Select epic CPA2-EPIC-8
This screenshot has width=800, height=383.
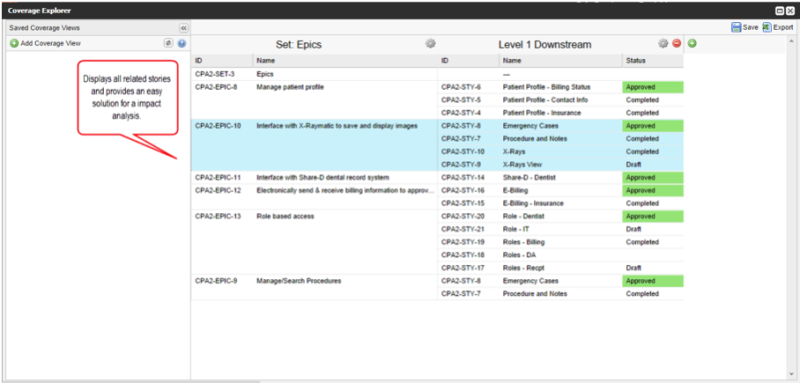click(x=216, y=87)
